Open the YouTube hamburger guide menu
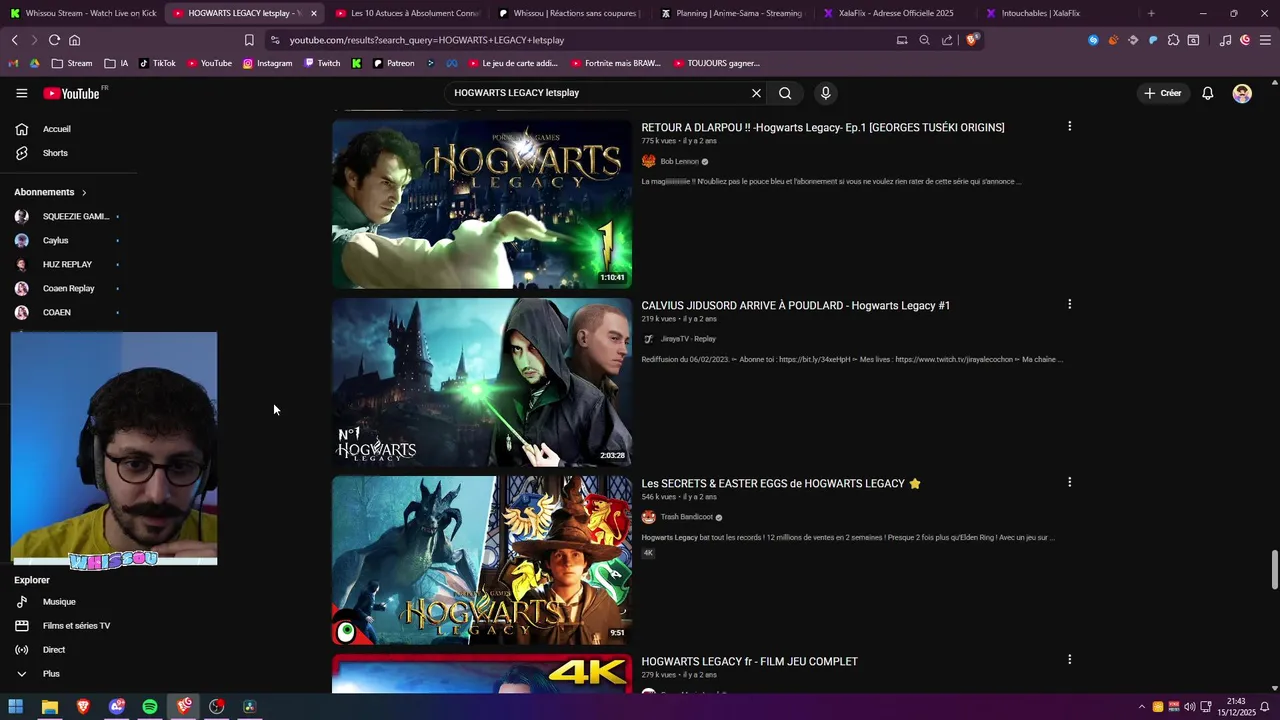1280x720 pixels. pos(22,93)
